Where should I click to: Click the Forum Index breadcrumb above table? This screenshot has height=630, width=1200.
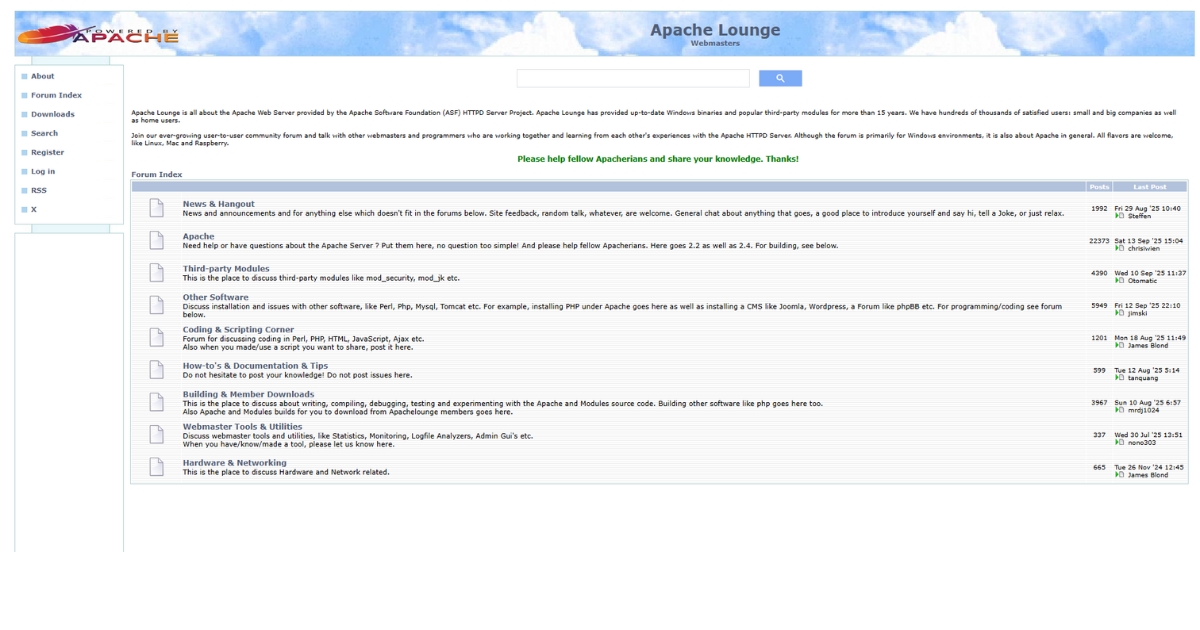pyautogui.click(x=157, y=174)
